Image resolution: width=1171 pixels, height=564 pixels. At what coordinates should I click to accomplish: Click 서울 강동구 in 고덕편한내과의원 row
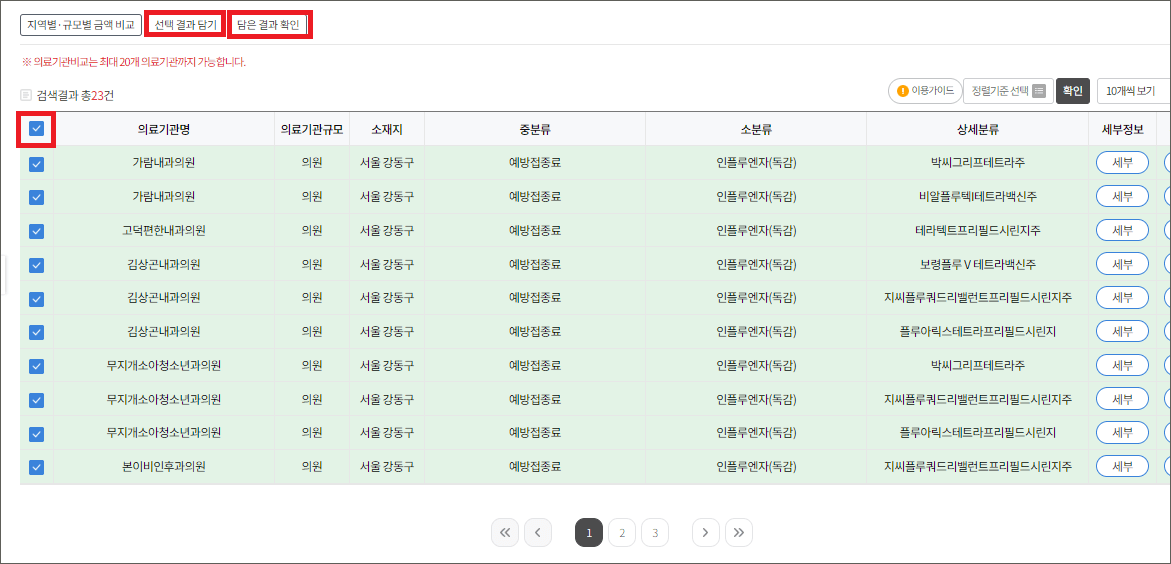[387, 230]
